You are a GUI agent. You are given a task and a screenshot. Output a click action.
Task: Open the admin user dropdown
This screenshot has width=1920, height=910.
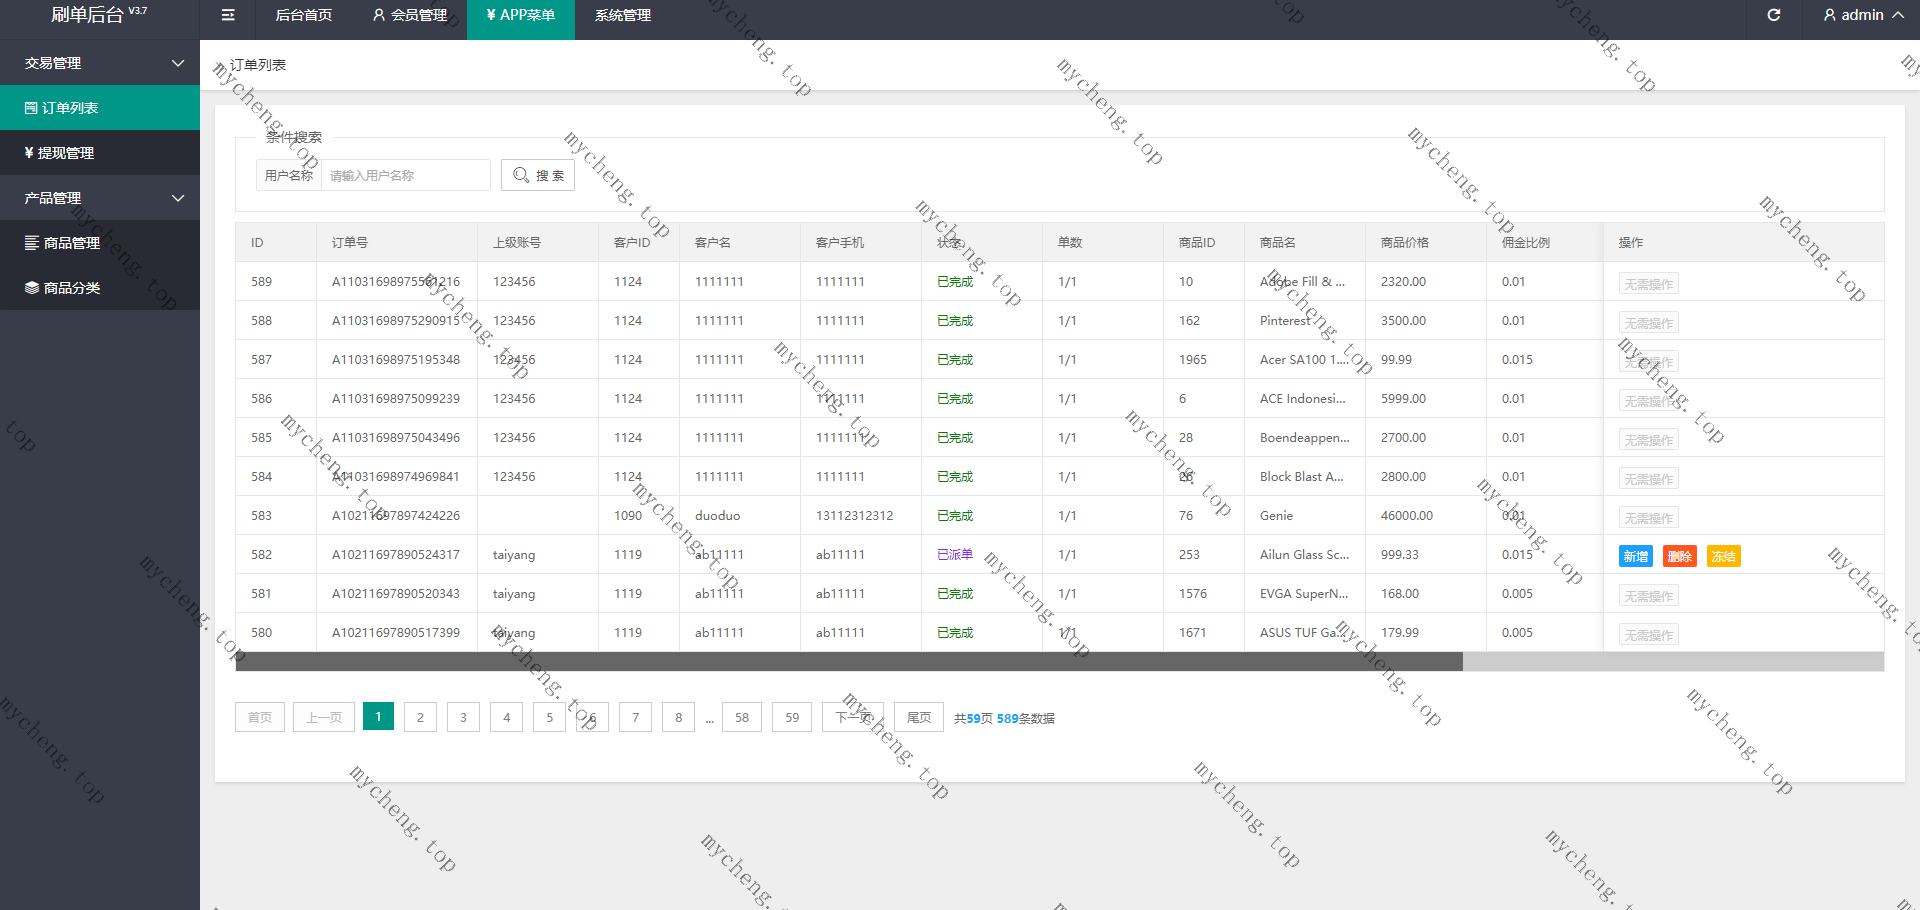[1863, 15]
